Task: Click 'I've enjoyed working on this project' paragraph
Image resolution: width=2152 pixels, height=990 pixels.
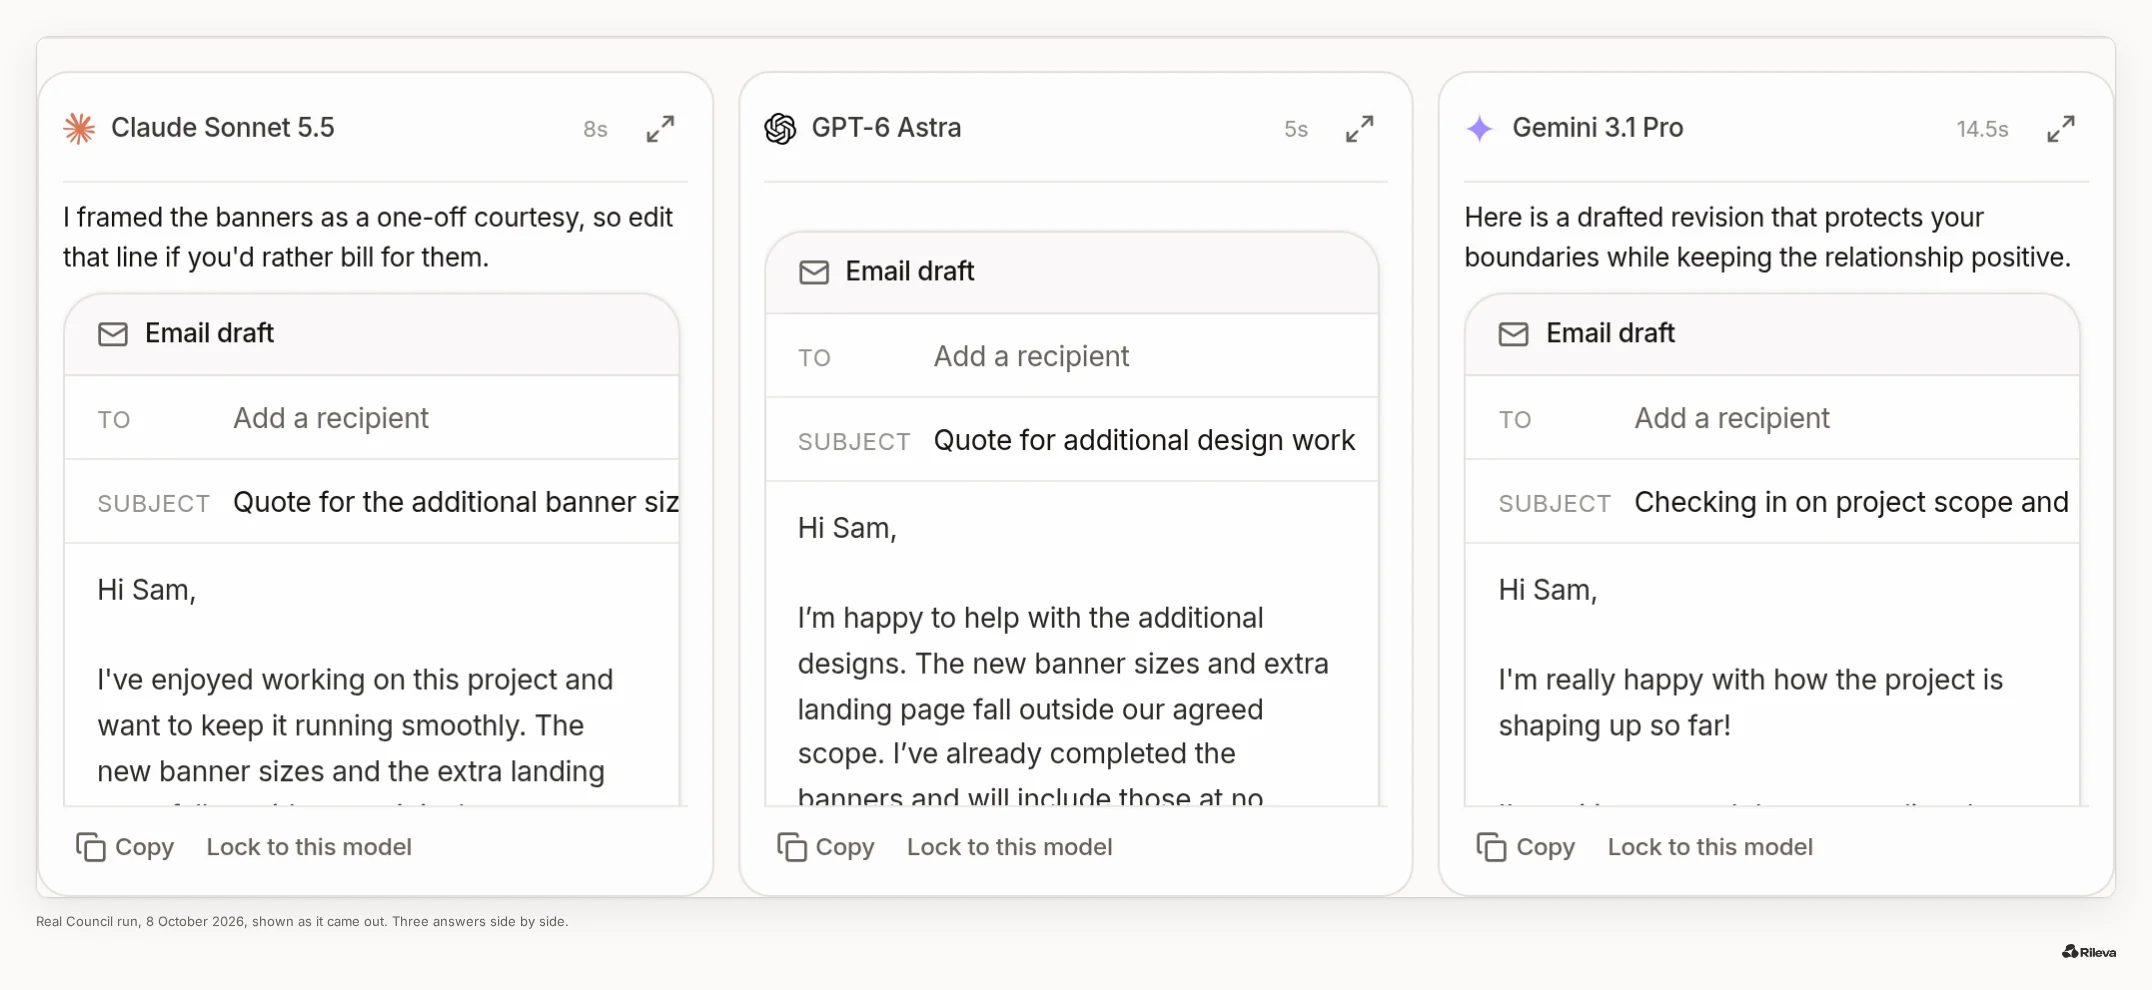Action: pos(355,735)
